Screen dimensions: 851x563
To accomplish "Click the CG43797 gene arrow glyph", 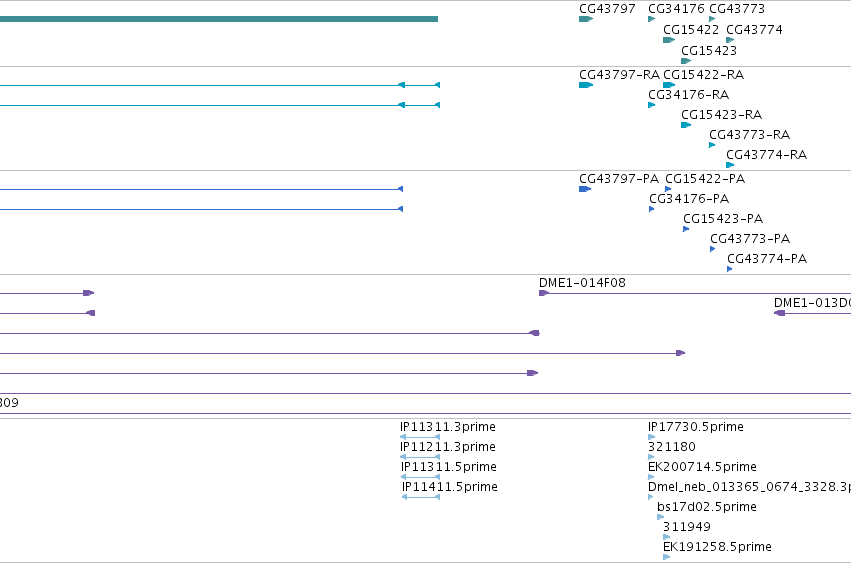I will [586, 19].
